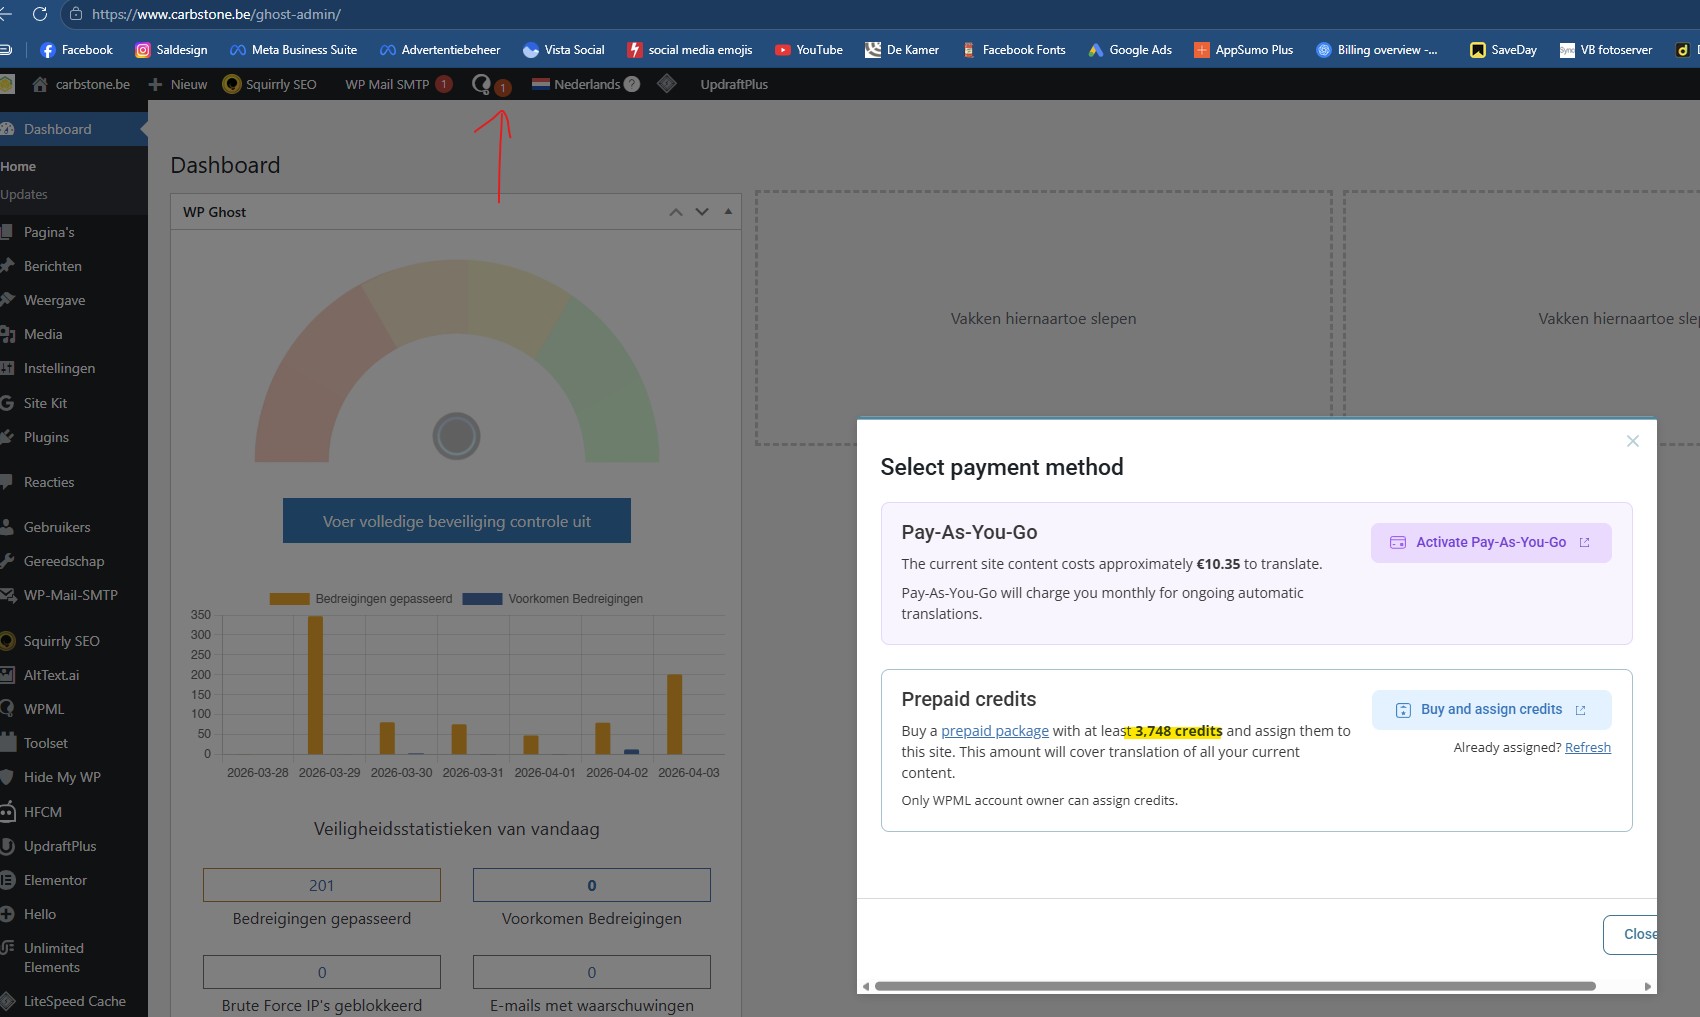The image size is (1700, 1017).
Task: Toggle the Bedreigingen gepasseerd chart legend
Action: pyautogui.click(x=361, y=599)
